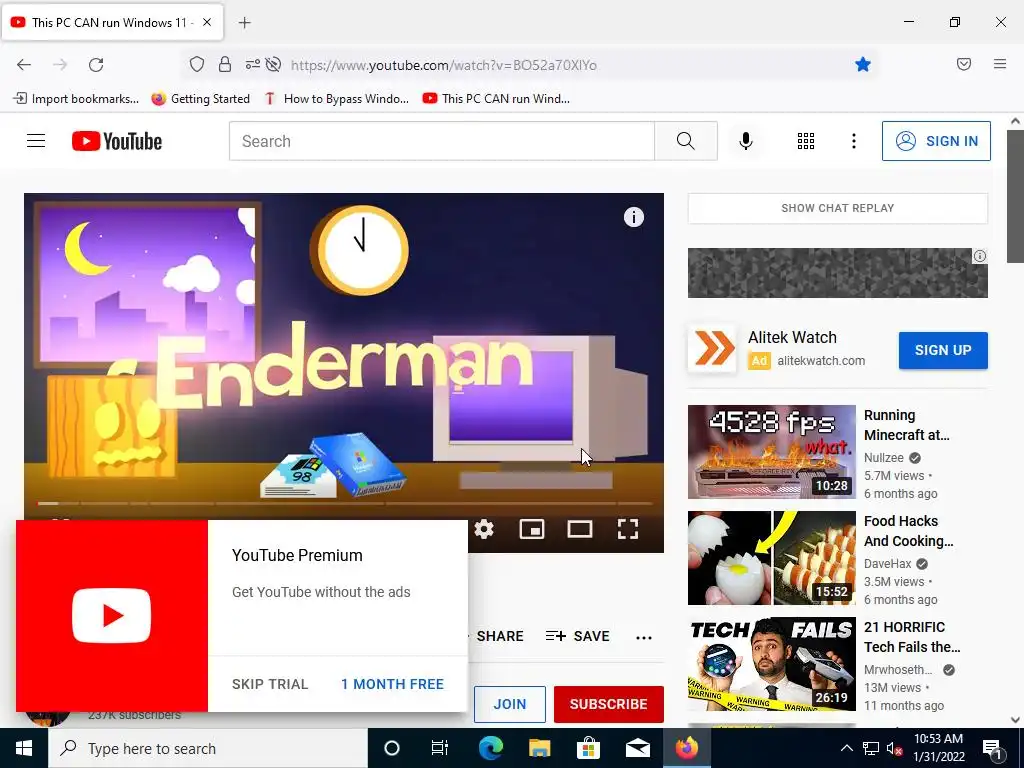This screenshot has height=768, width=1024.
Task: Click the video info card icon
Action: pyautogui.click(x=633, y=217)
